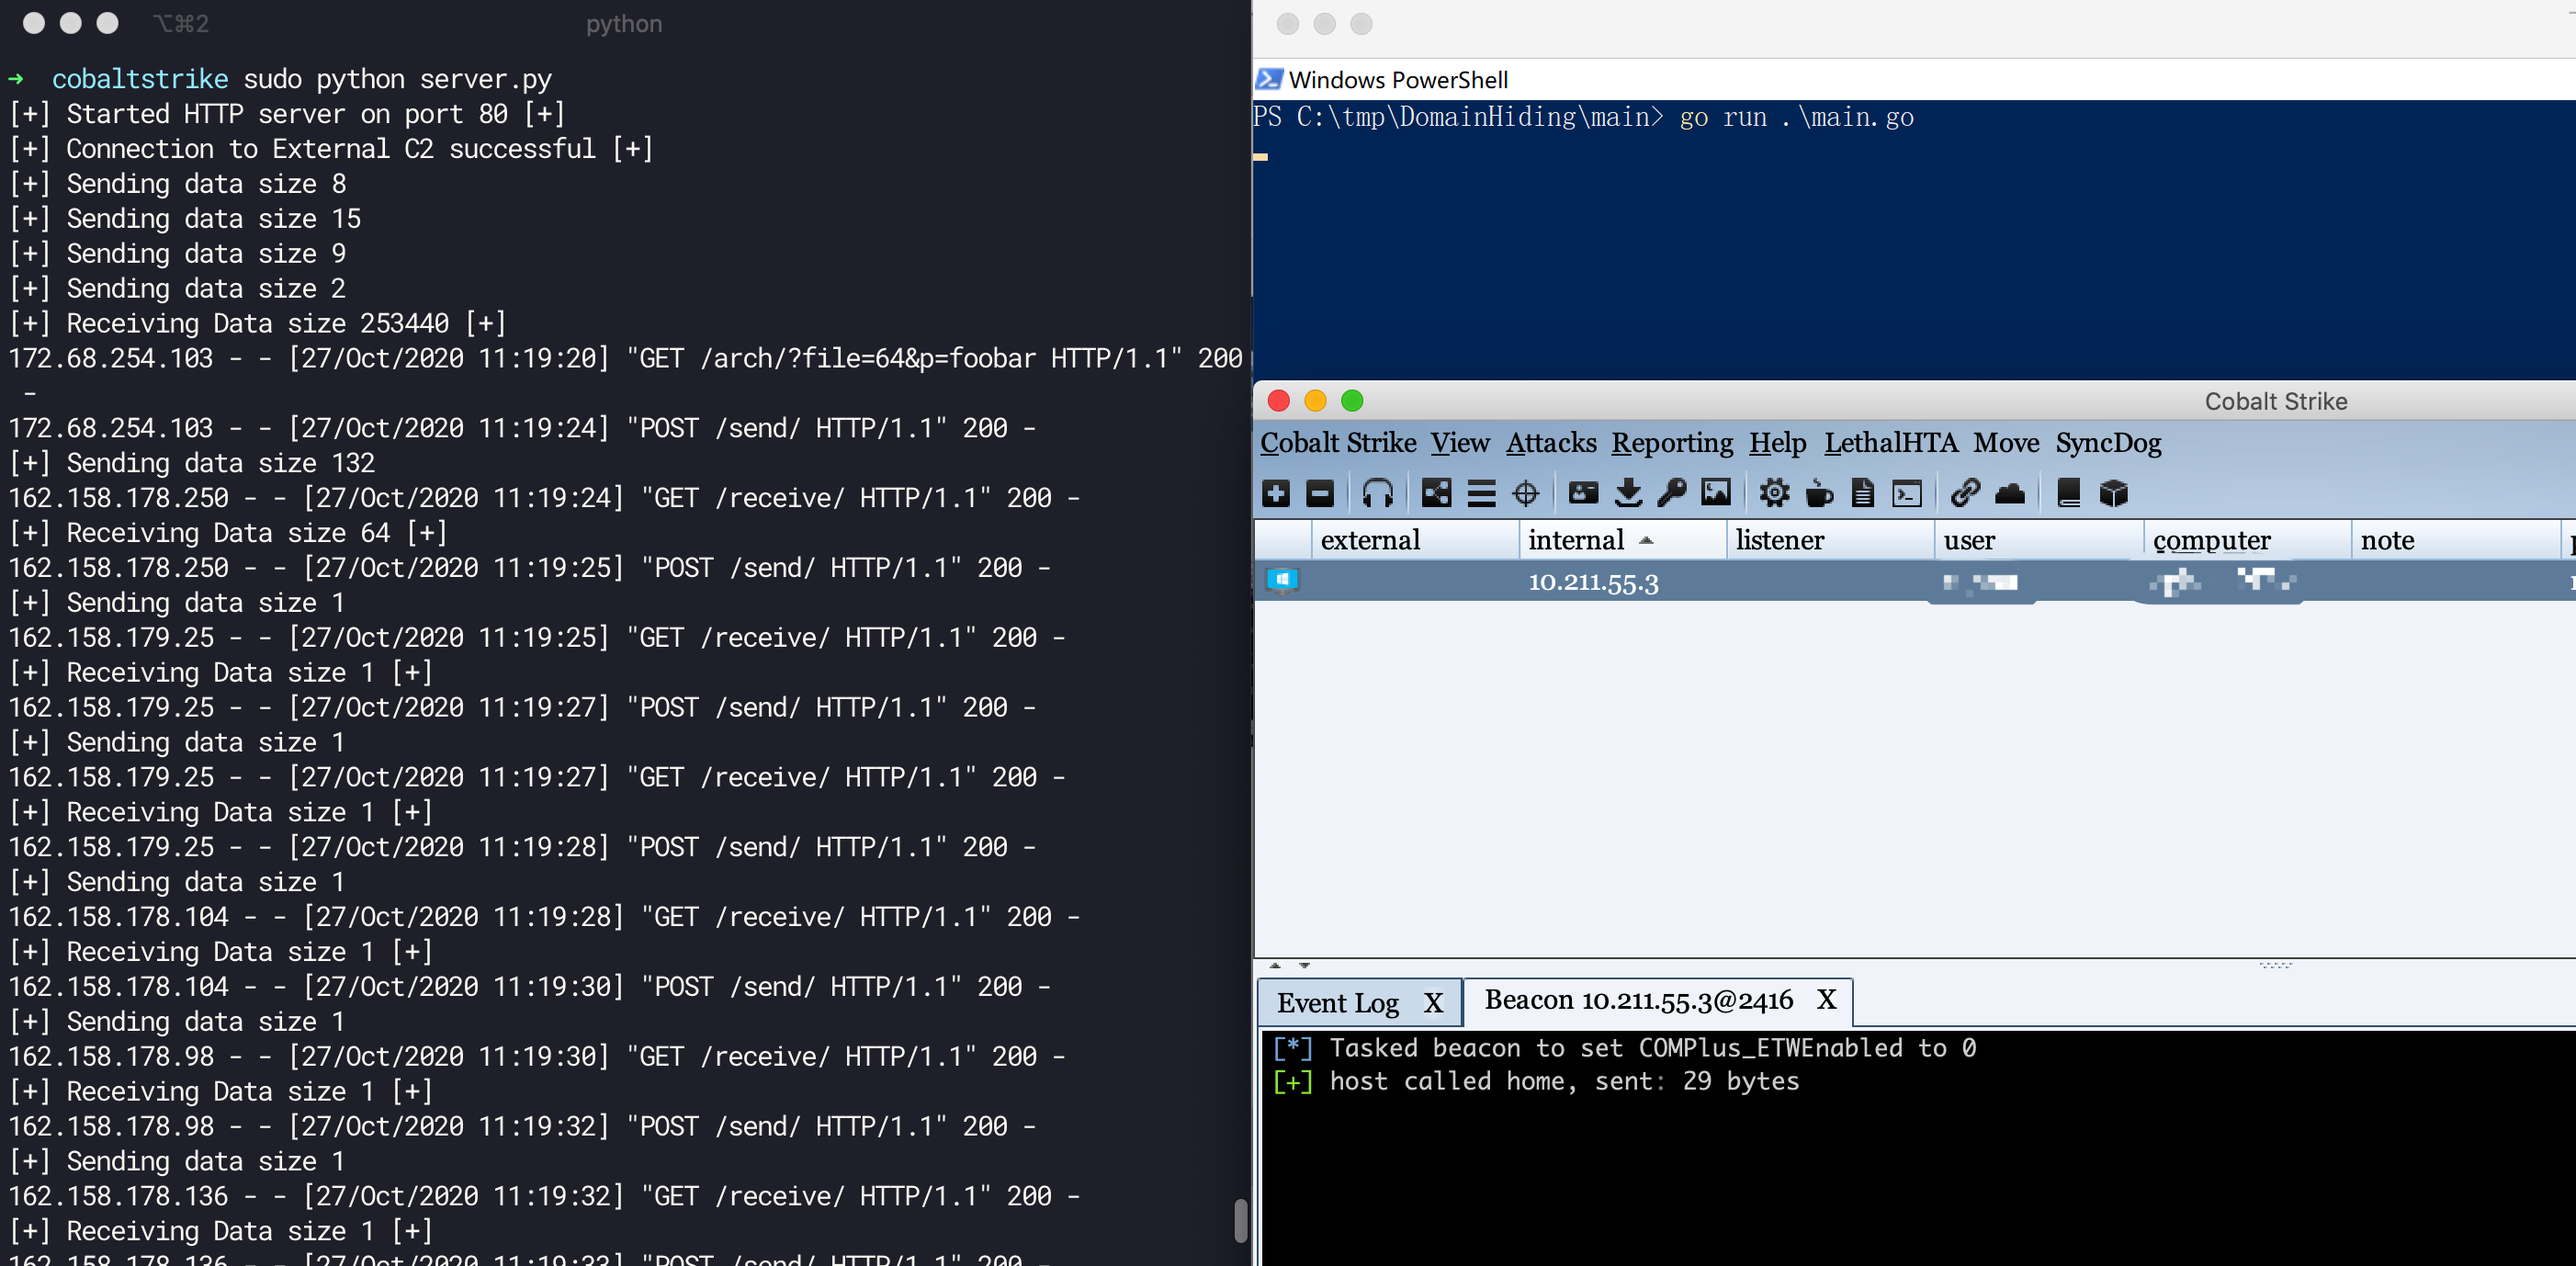Click 'host called home, sent: 29 bytes' line
The width and height of the screenshot is (2576, 1266).
coord(1536,1081)
